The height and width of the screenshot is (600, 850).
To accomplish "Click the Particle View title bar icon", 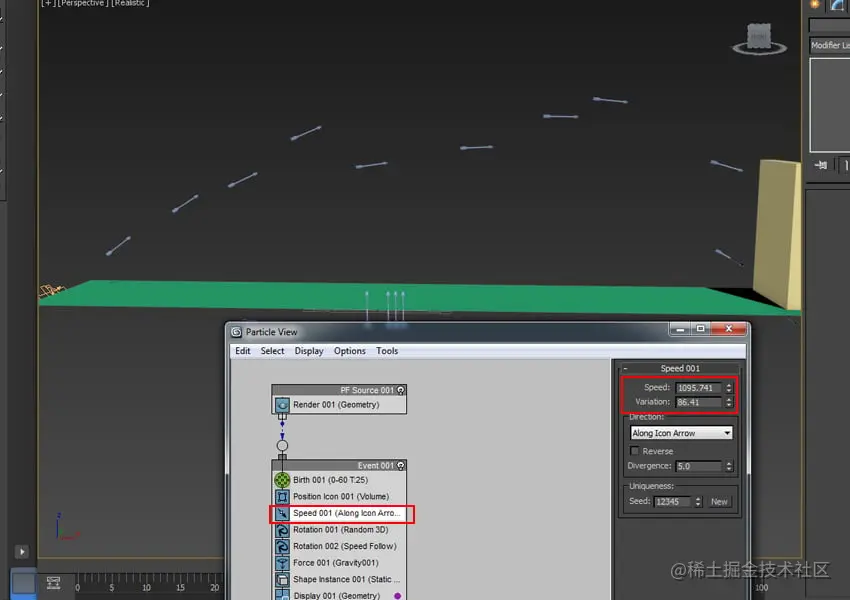I will 236,332.
